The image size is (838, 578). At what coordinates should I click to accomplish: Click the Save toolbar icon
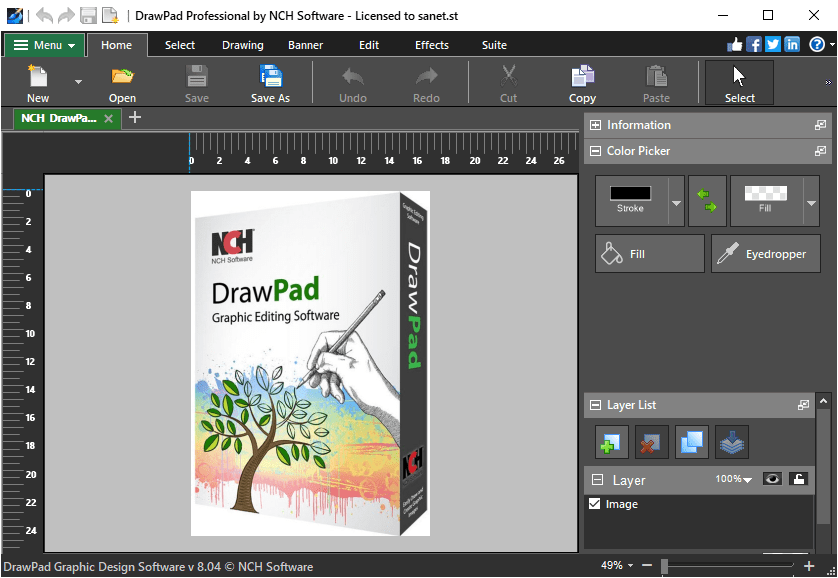(x=197, y=83)
